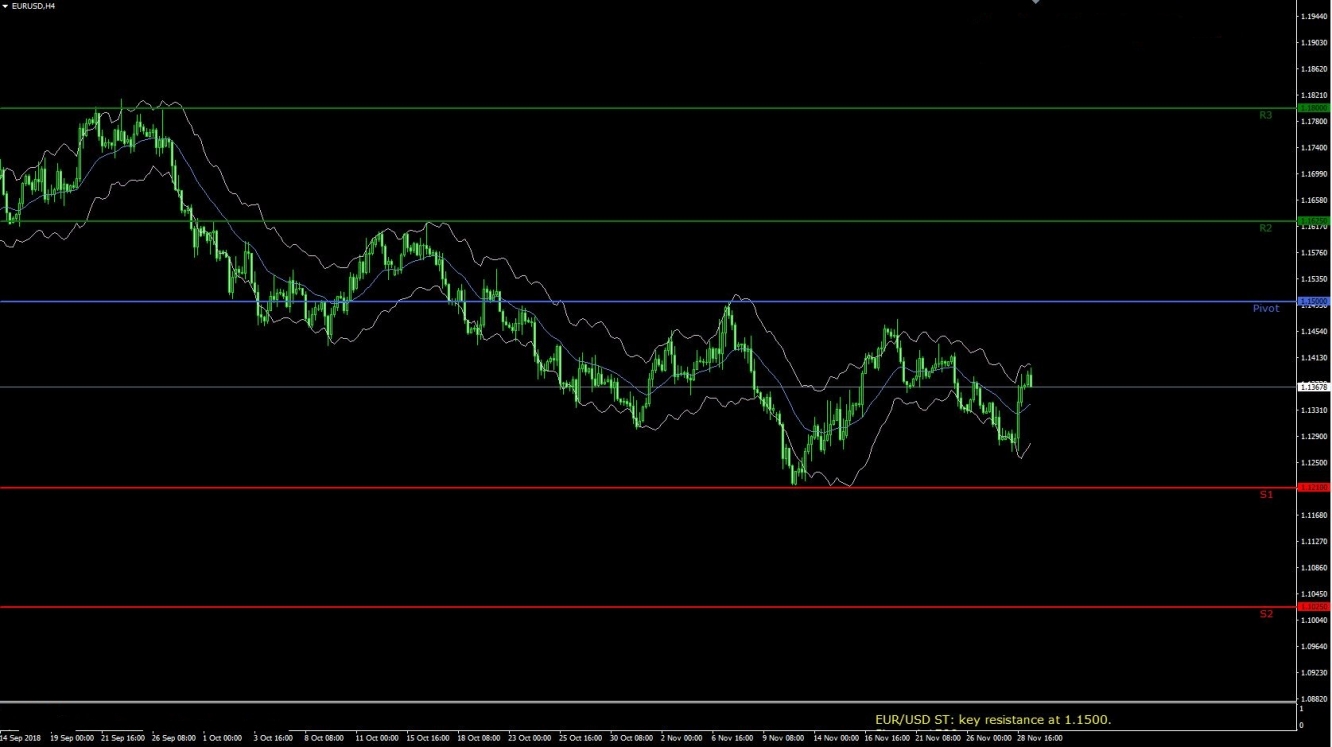Viewport: 1332px width, 747px height.
Task: Click the 1.10040 price scale value
Action: coord(1314,621)
